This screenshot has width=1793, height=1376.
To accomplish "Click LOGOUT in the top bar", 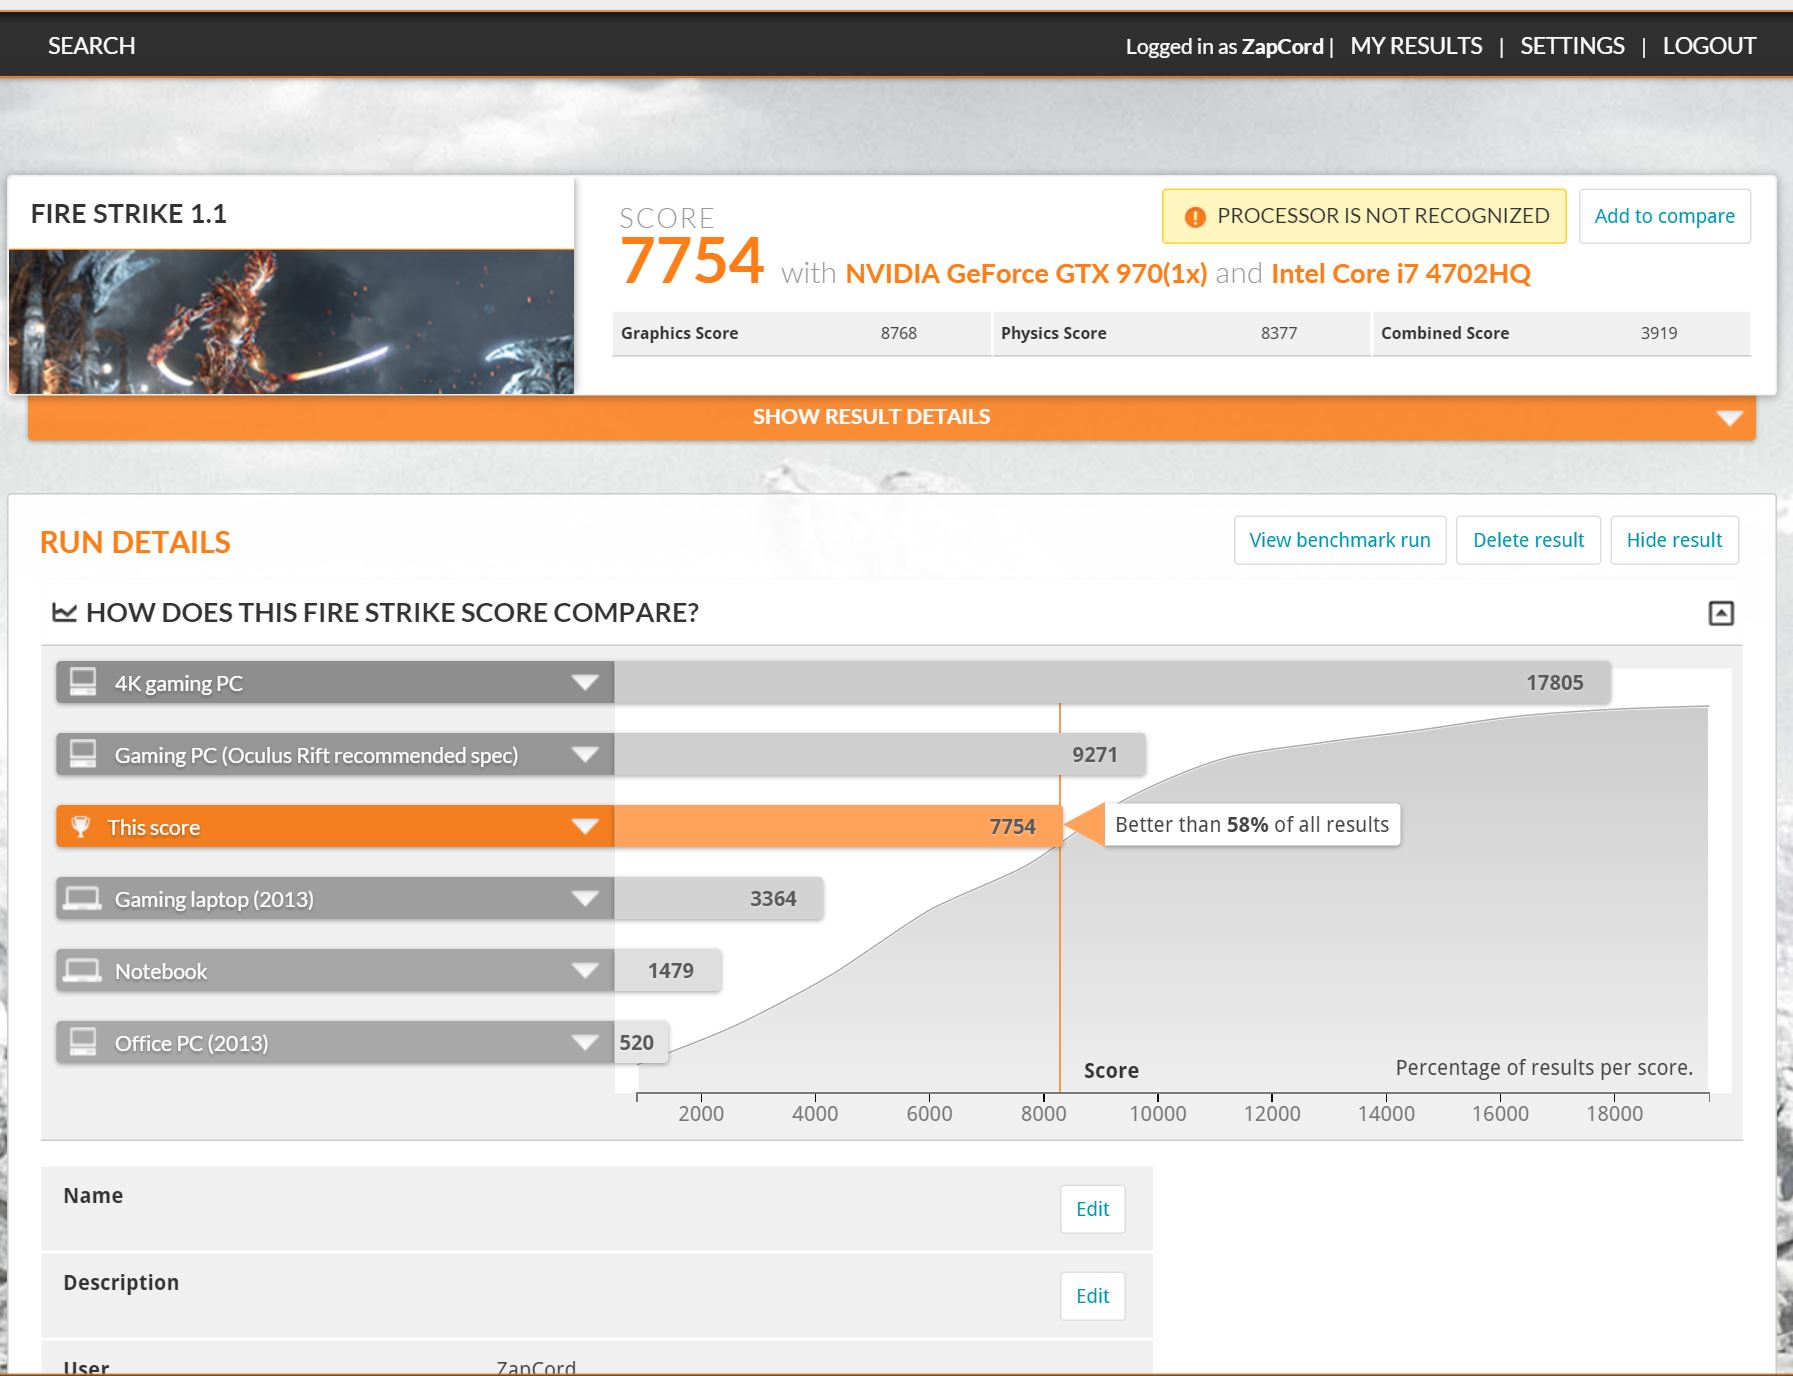I will pos(1709,46).
